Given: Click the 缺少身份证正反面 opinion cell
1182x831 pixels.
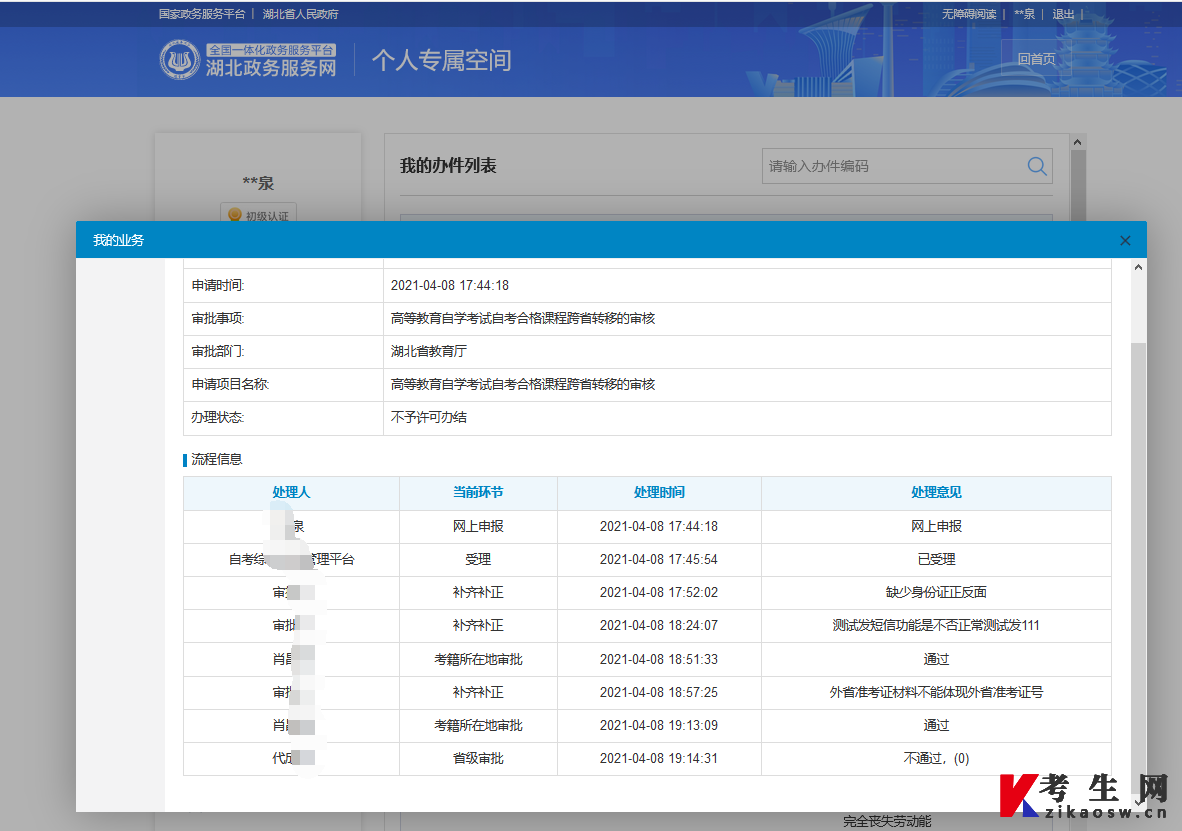Looking at the screenshot, I should point(936,593).
